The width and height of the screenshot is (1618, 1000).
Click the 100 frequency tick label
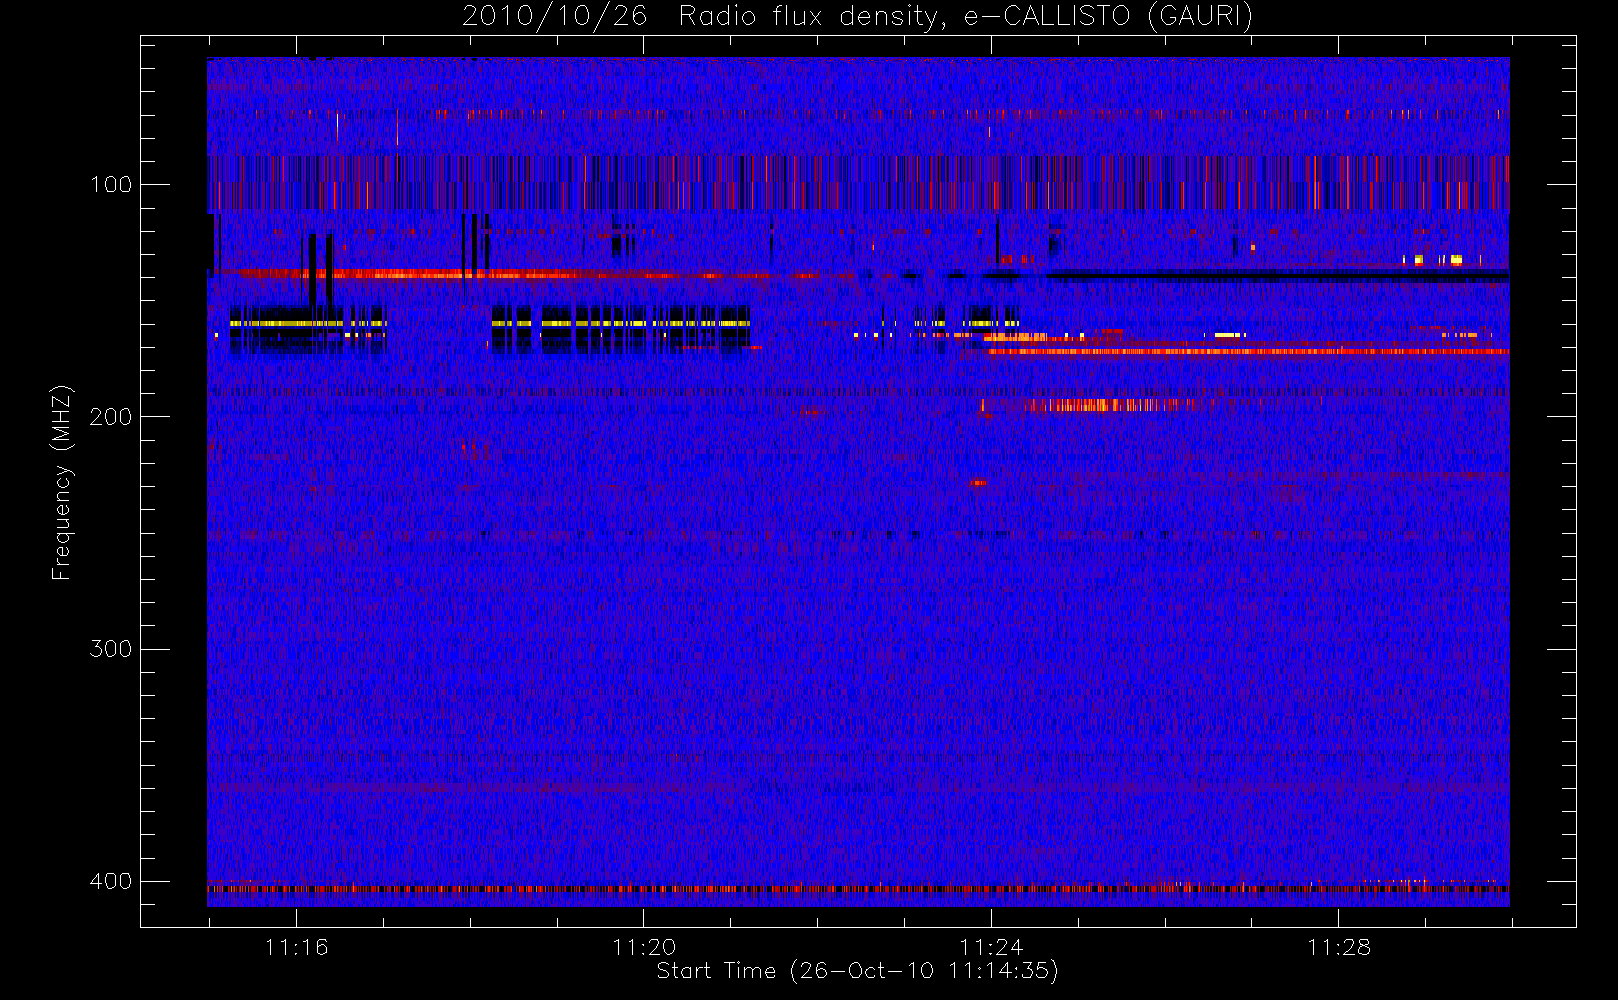[111, 185]
